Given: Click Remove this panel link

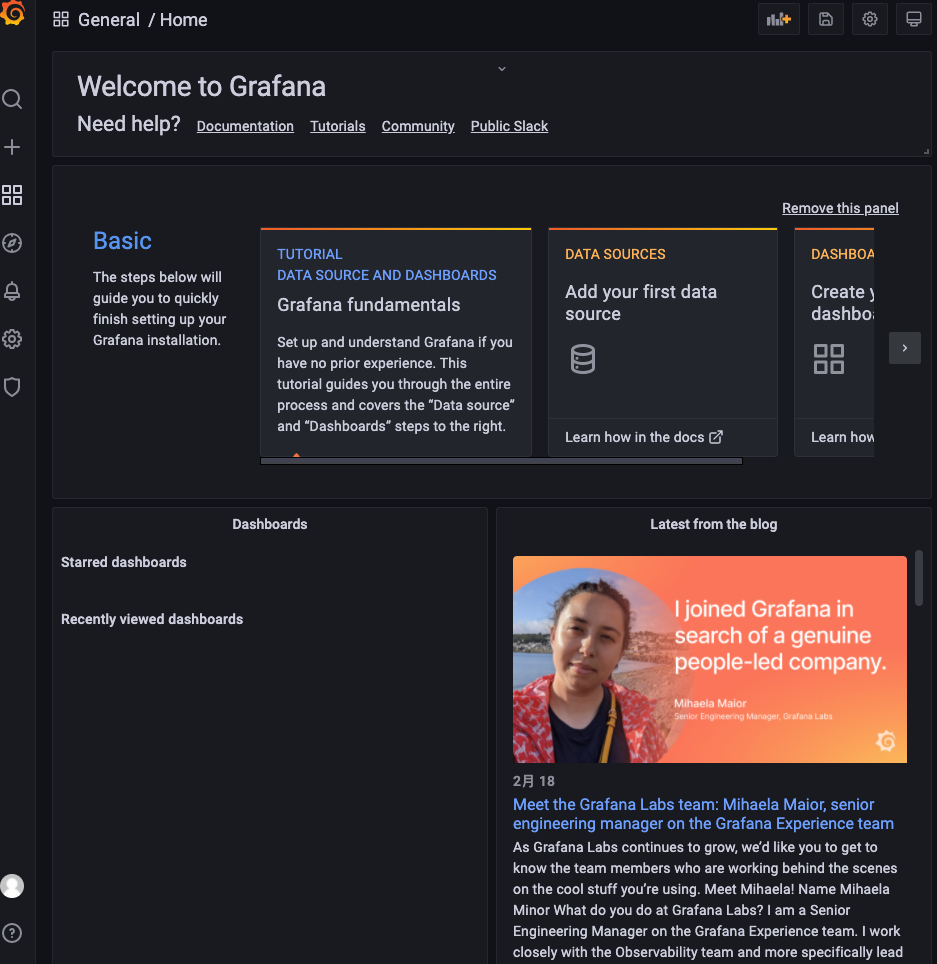Looking at the screenshot, I should point(840,208).
